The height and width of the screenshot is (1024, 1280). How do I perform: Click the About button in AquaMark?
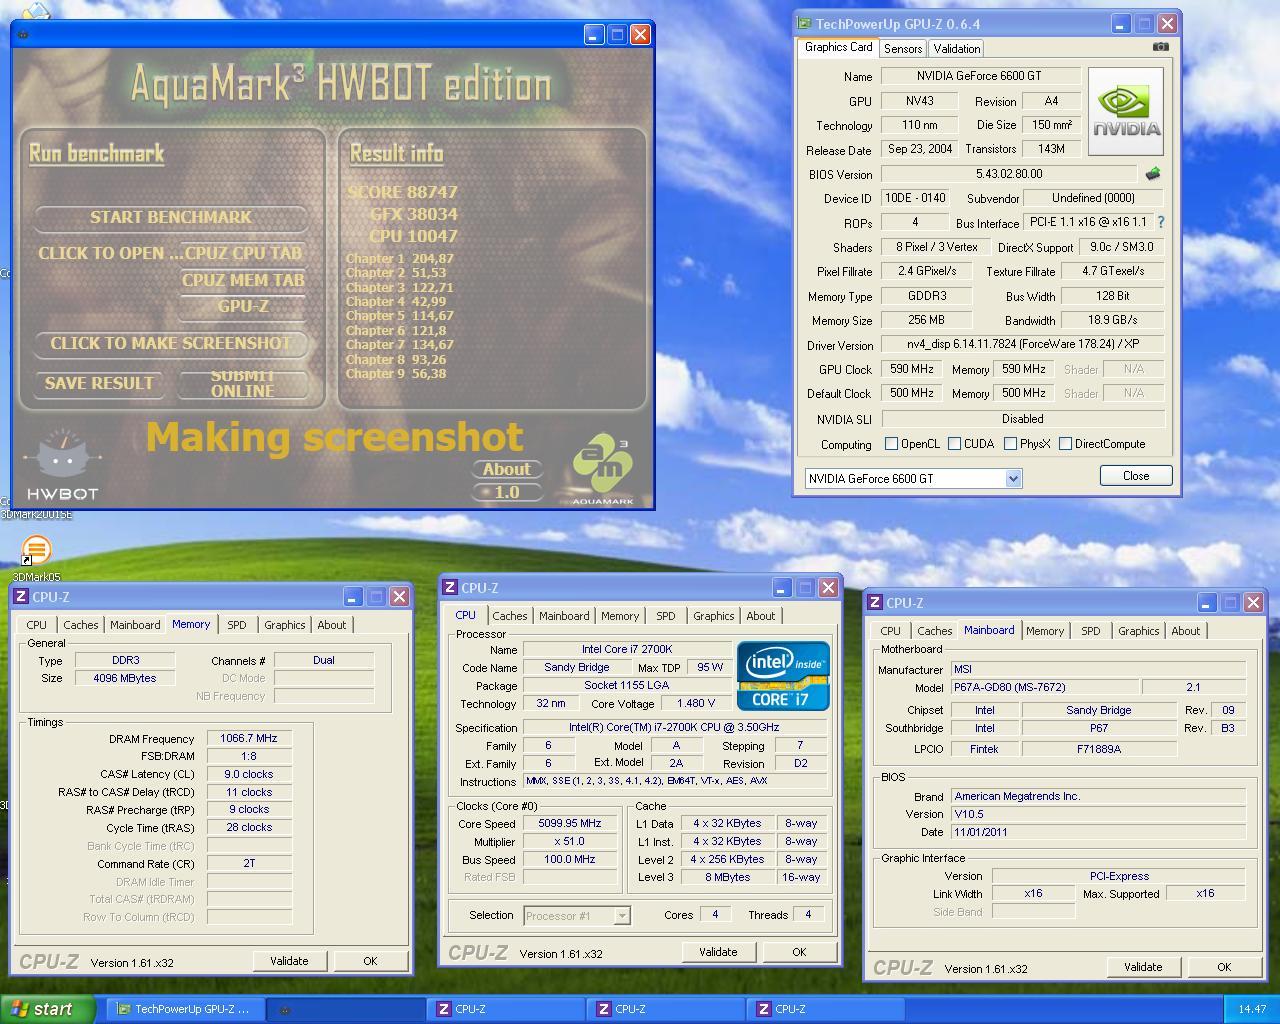pos(507,469)
